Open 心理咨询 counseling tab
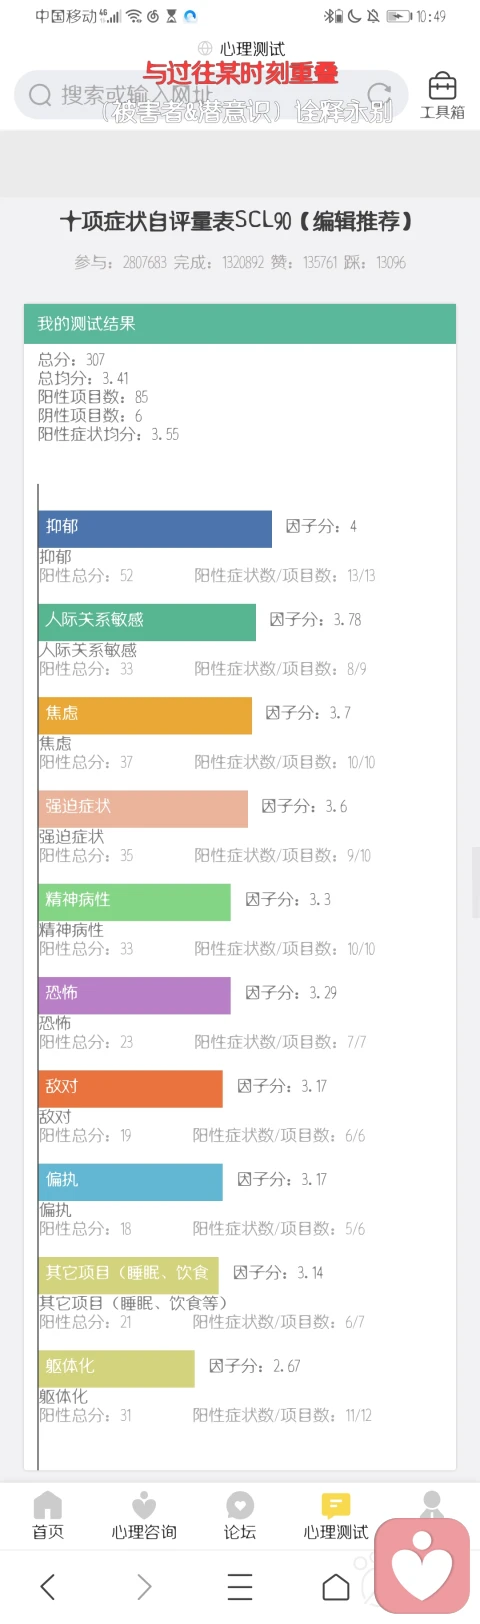The width and height of the screenshot is (480, 1624). pyautogui.click(x=144, y=1516)
